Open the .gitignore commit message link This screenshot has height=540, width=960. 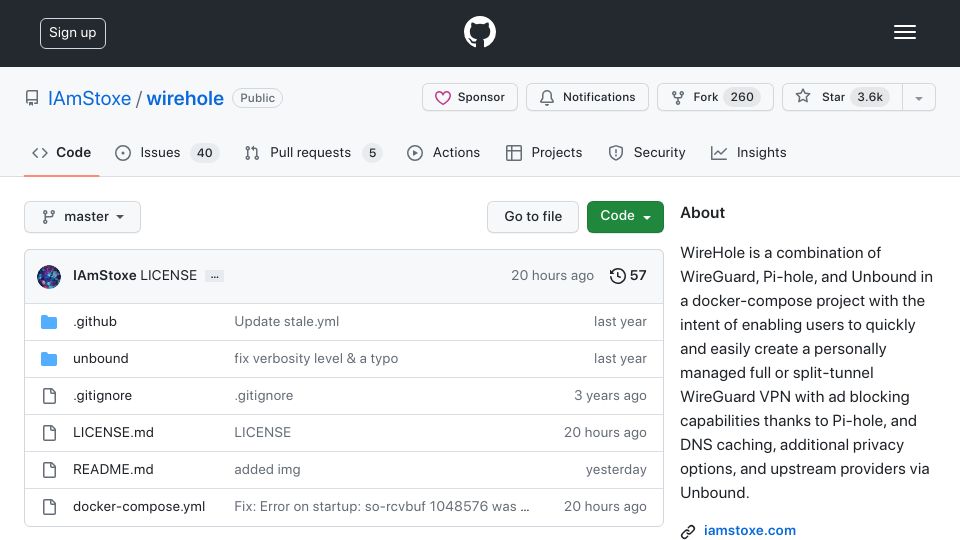click(x=263, y=396)
